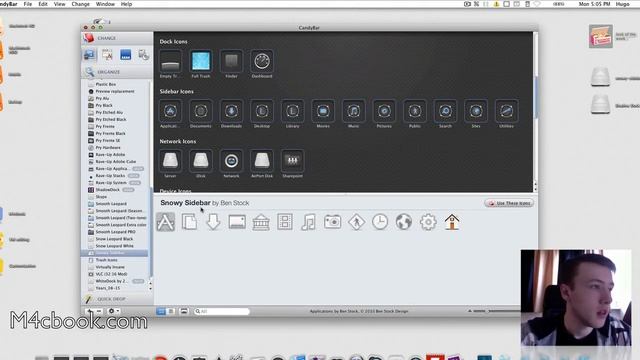Click the Snowy Sidebar public sign icon
This screenshot has height=360, width=640.
pos(356,222)
